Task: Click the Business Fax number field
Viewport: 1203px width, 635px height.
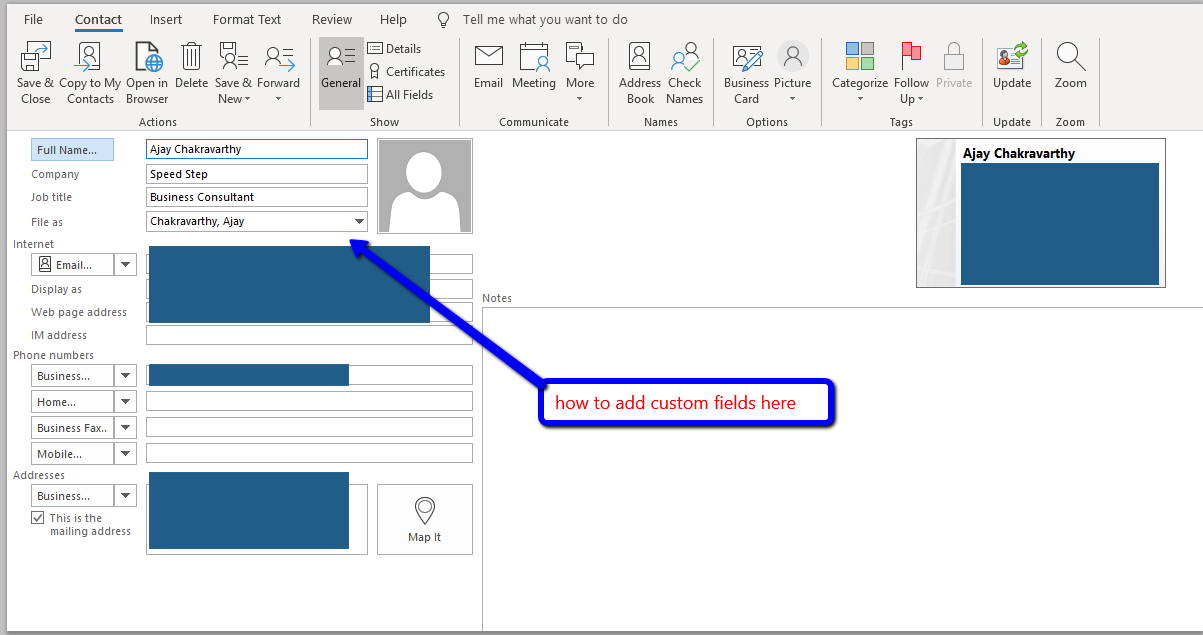Action: click(x=309, y=427)
